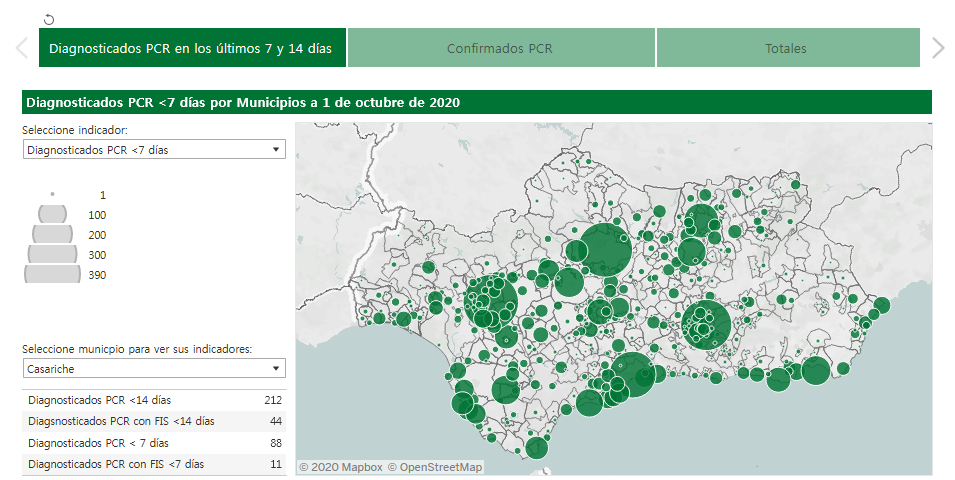Select the smallest legend dot labeled 1
Screen dimensions: 955x480
[x=52, y=195]
